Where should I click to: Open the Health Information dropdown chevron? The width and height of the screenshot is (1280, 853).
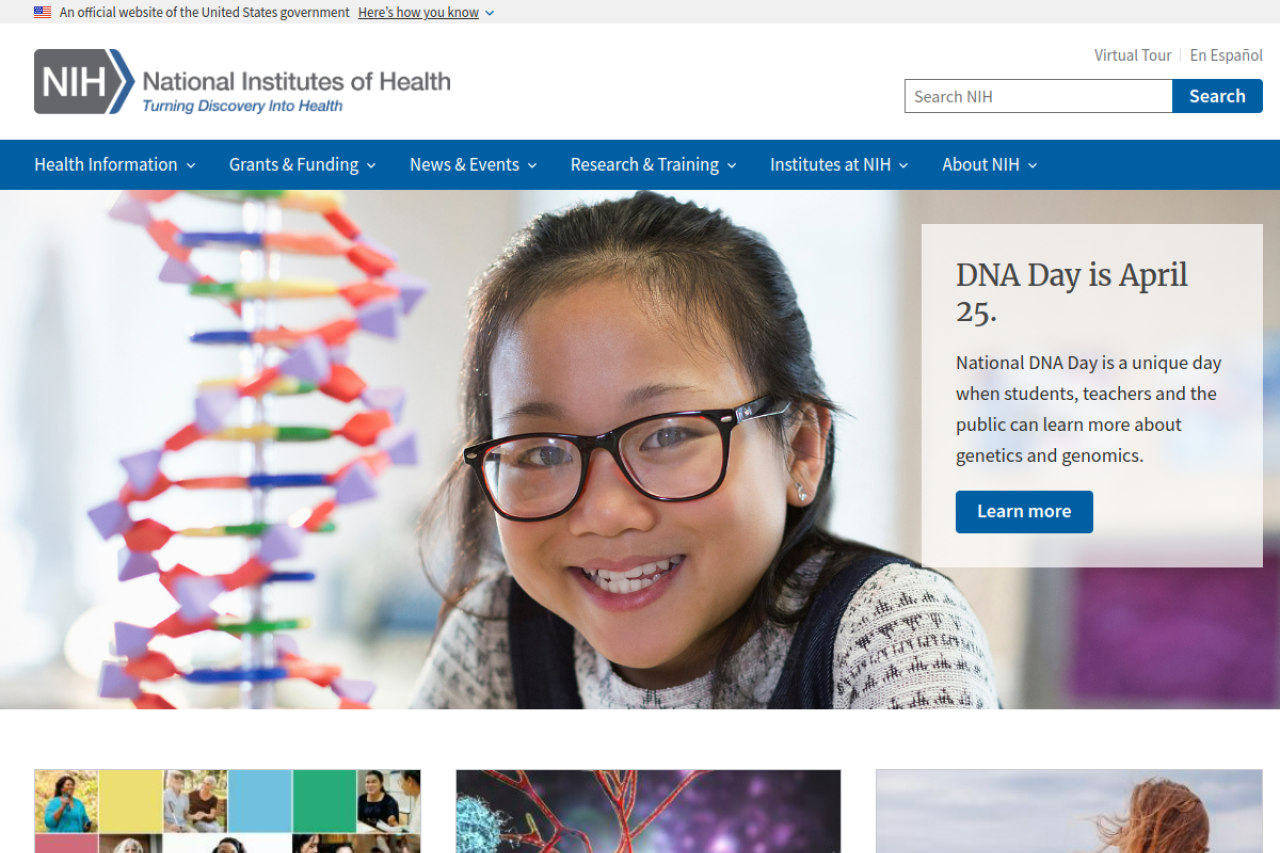pyautogui.click(x=191, y=165)
